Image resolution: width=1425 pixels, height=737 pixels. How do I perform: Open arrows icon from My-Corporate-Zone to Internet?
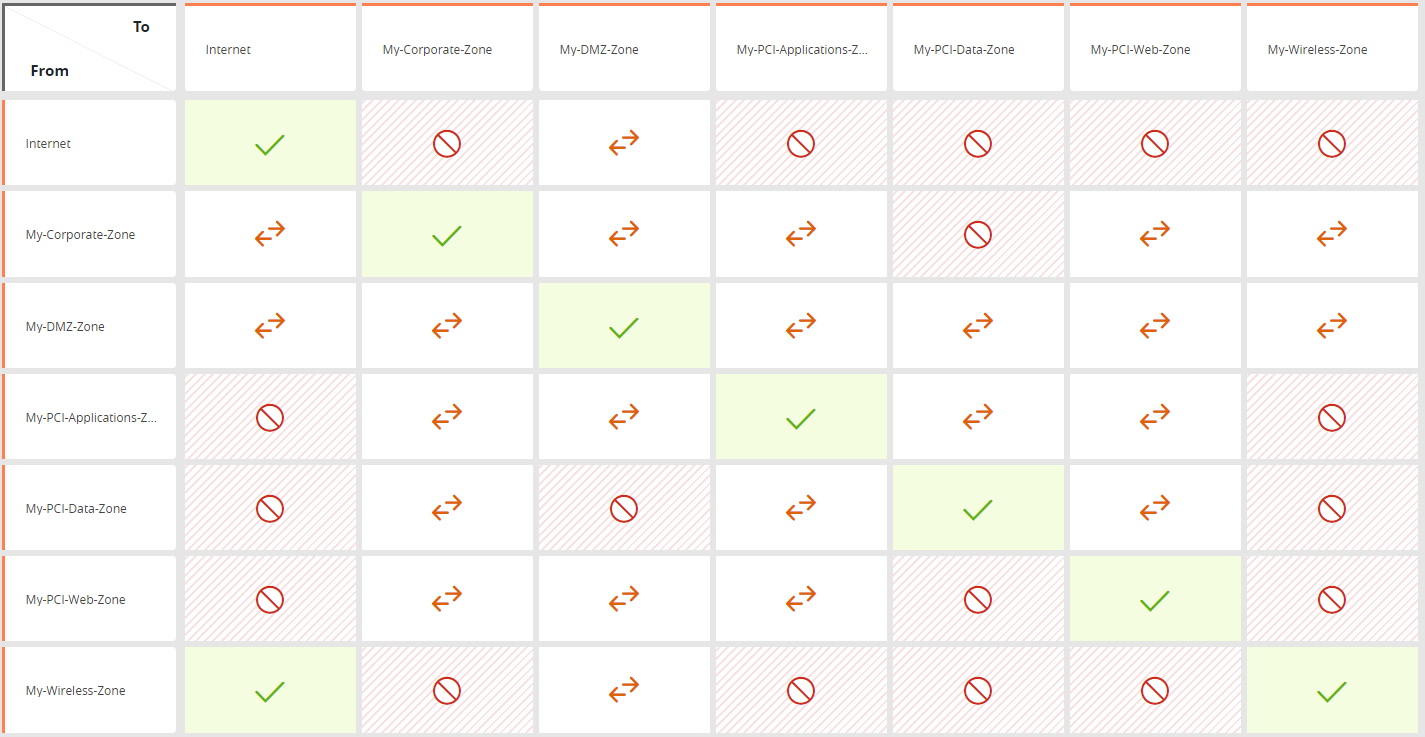coord(270,235)
